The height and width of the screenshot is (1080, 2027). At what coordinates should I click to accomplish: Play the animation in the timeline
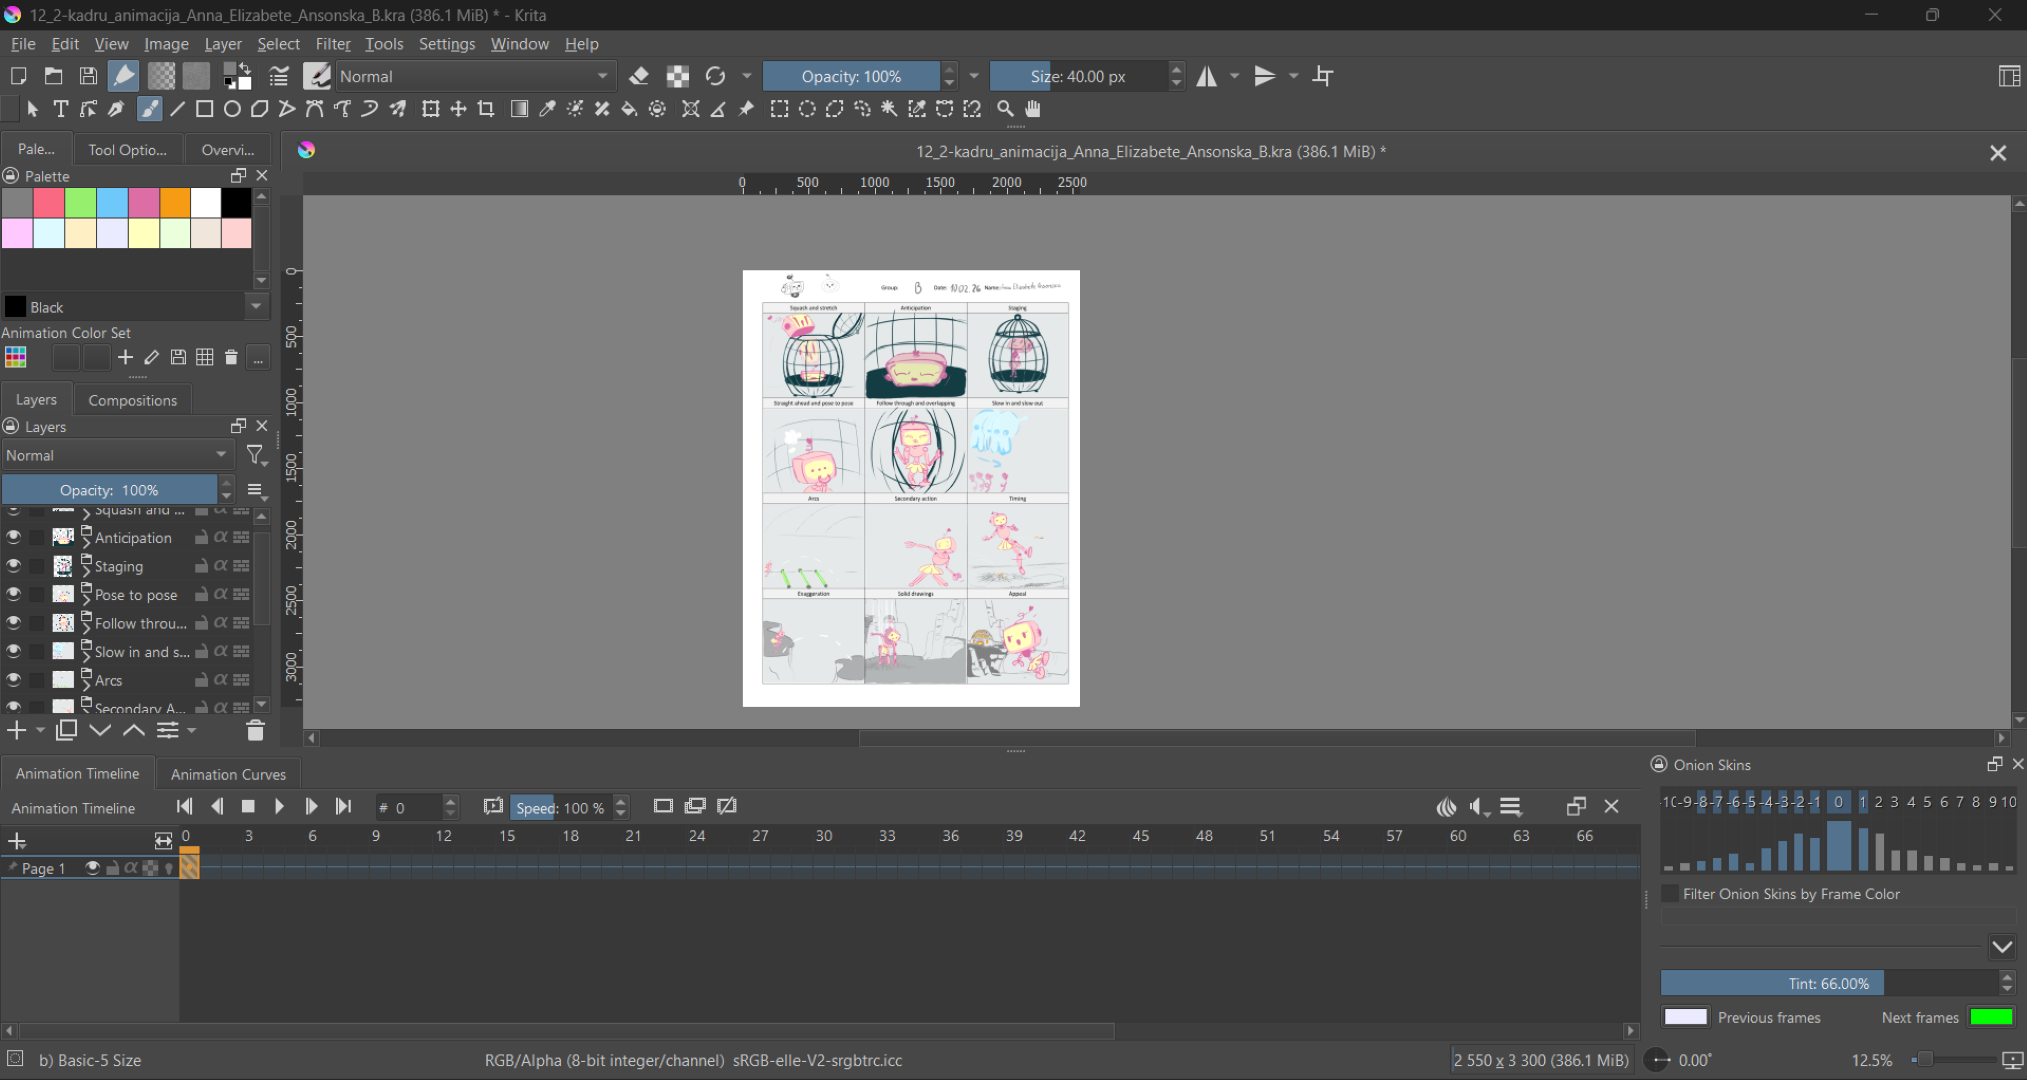click(279, 807)
